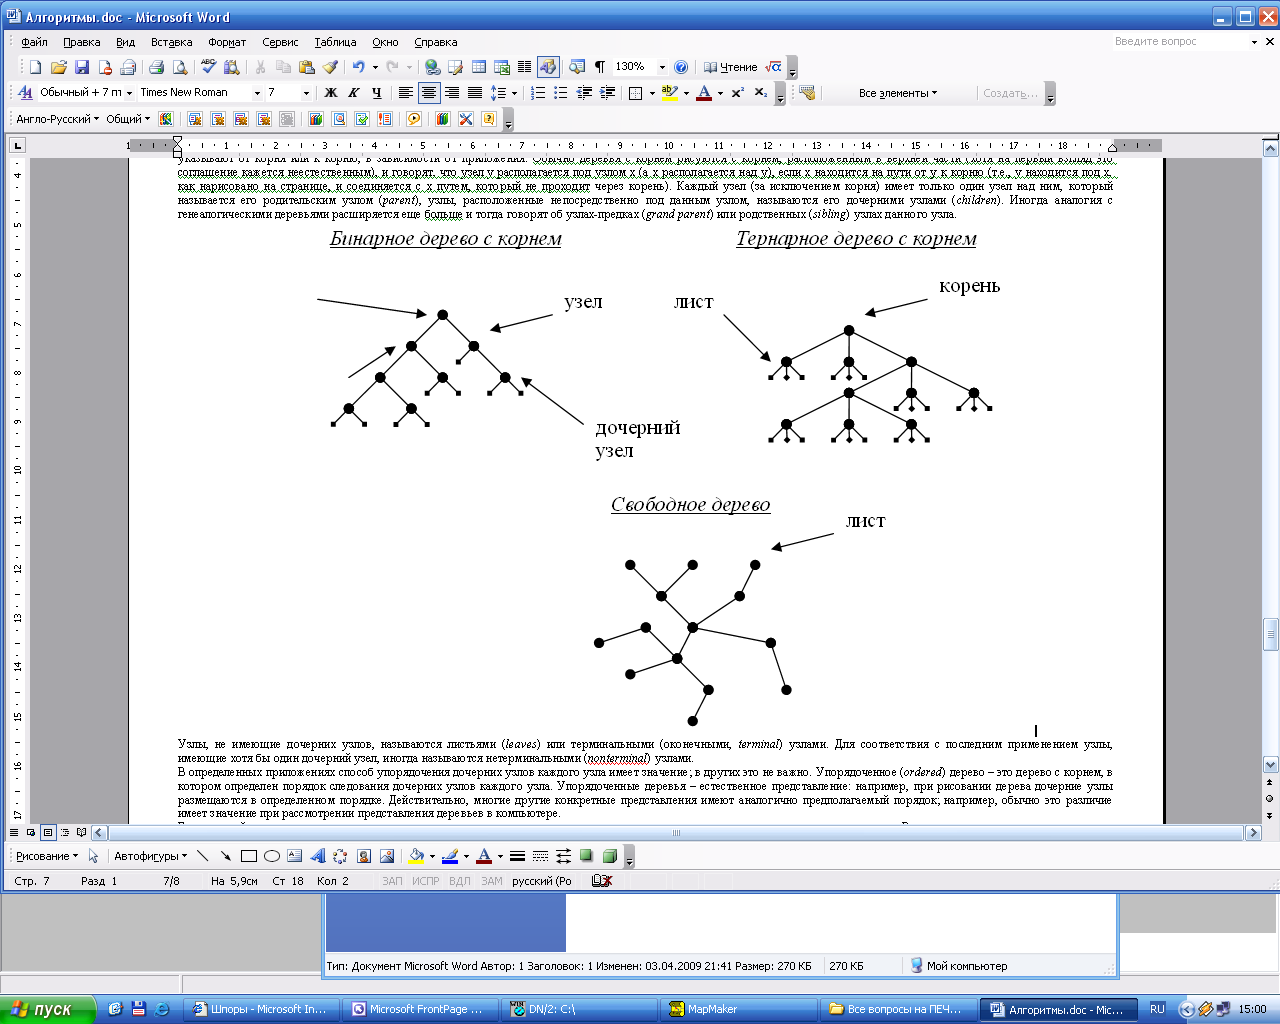Open Microsoft Word help
This screenshot has width=1280, height=1024.
pyautogui.click(x=681, y=67)
